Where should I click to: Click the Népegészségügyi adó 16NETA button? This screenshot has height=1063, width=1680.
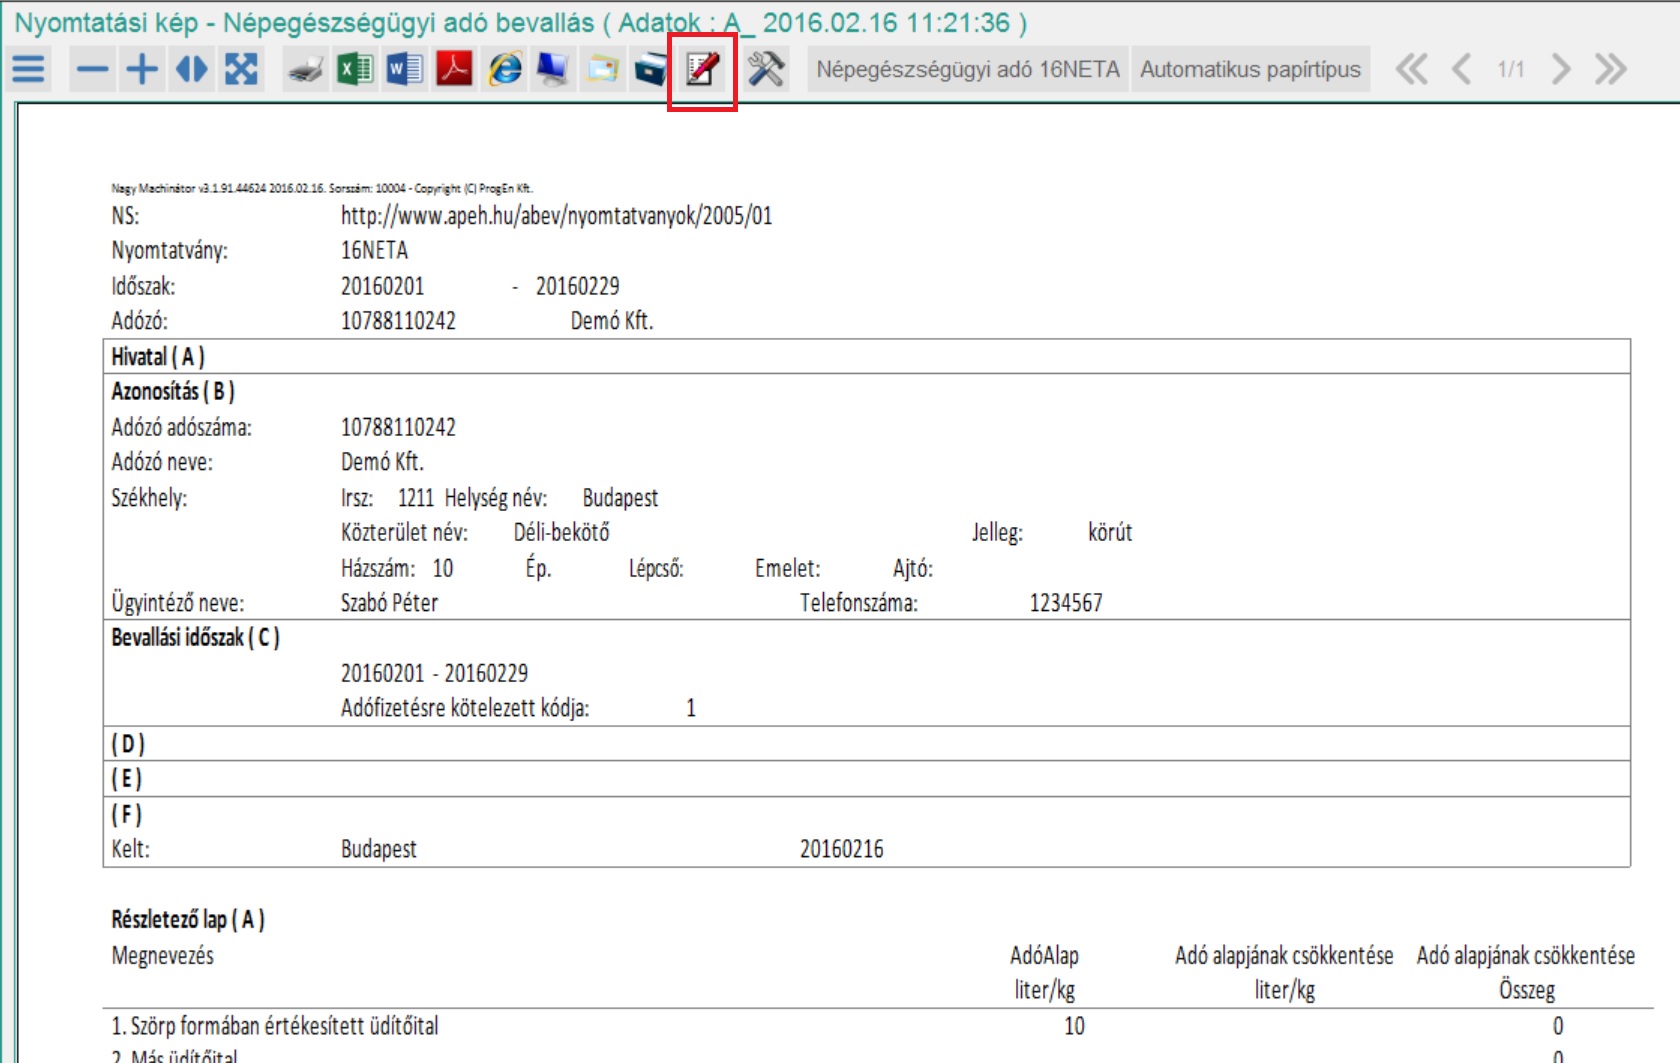967,69
